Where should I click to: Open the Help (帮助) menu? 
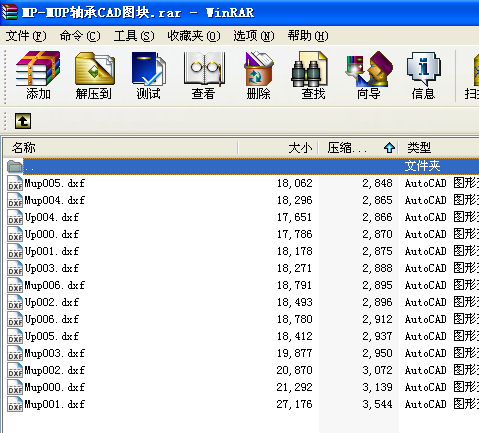308,36
